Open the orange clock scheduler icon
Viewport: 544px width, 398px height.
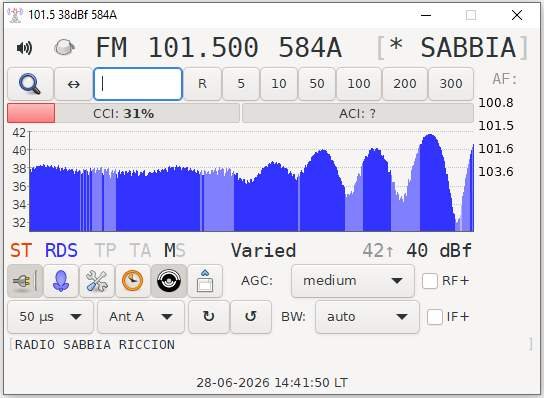click(133, 281)
